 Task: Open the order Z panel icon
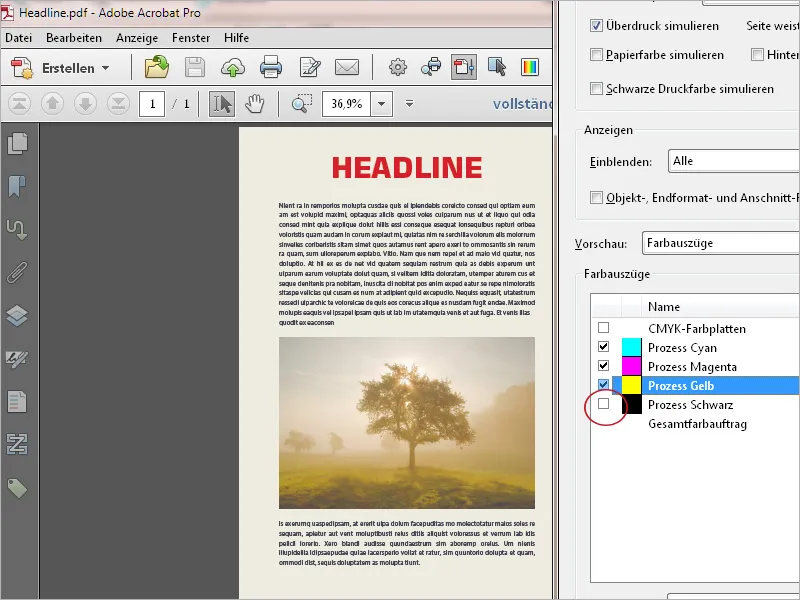[17, 444]
